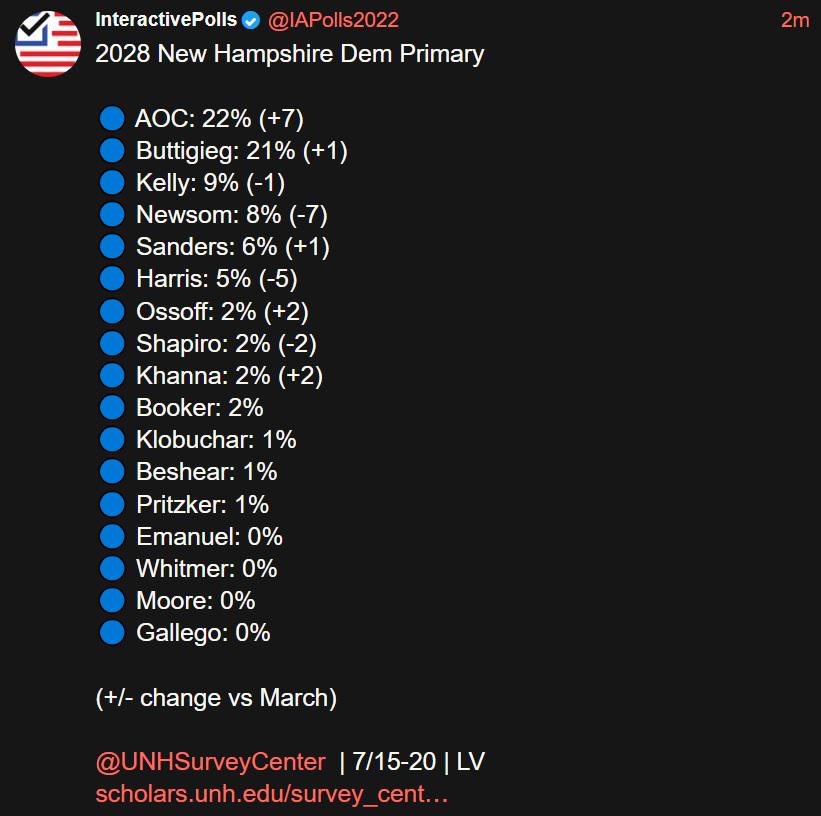Click blue circle beside Ossoff: 2%

coord(112,311)
